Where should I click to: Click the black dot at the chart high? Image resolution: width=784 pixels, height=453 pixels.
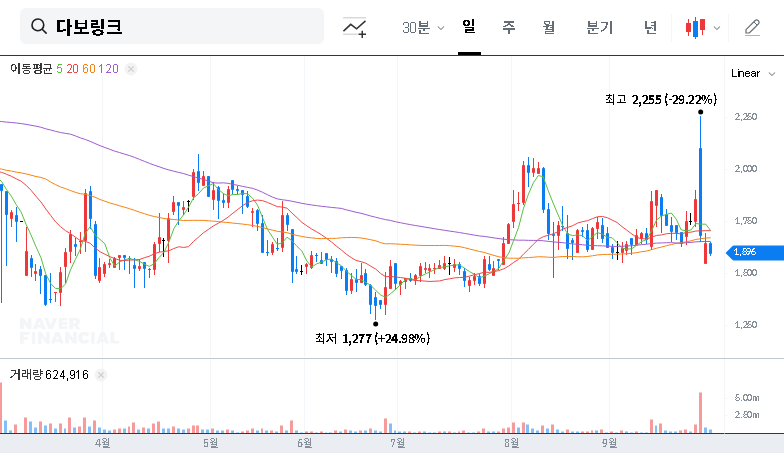pos(700,112)
